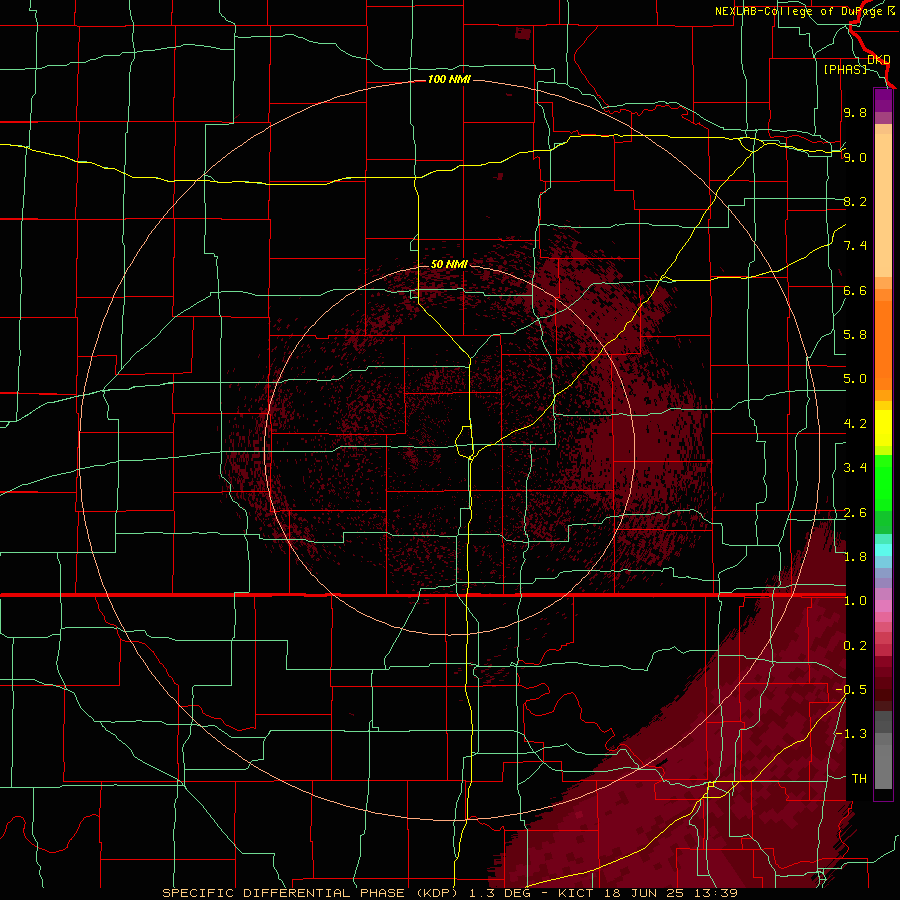This screenshot has width=900, height=900.
Task: Click the -1.3 value on color scale
Action: pyautogui.click(x=851, y=734)
